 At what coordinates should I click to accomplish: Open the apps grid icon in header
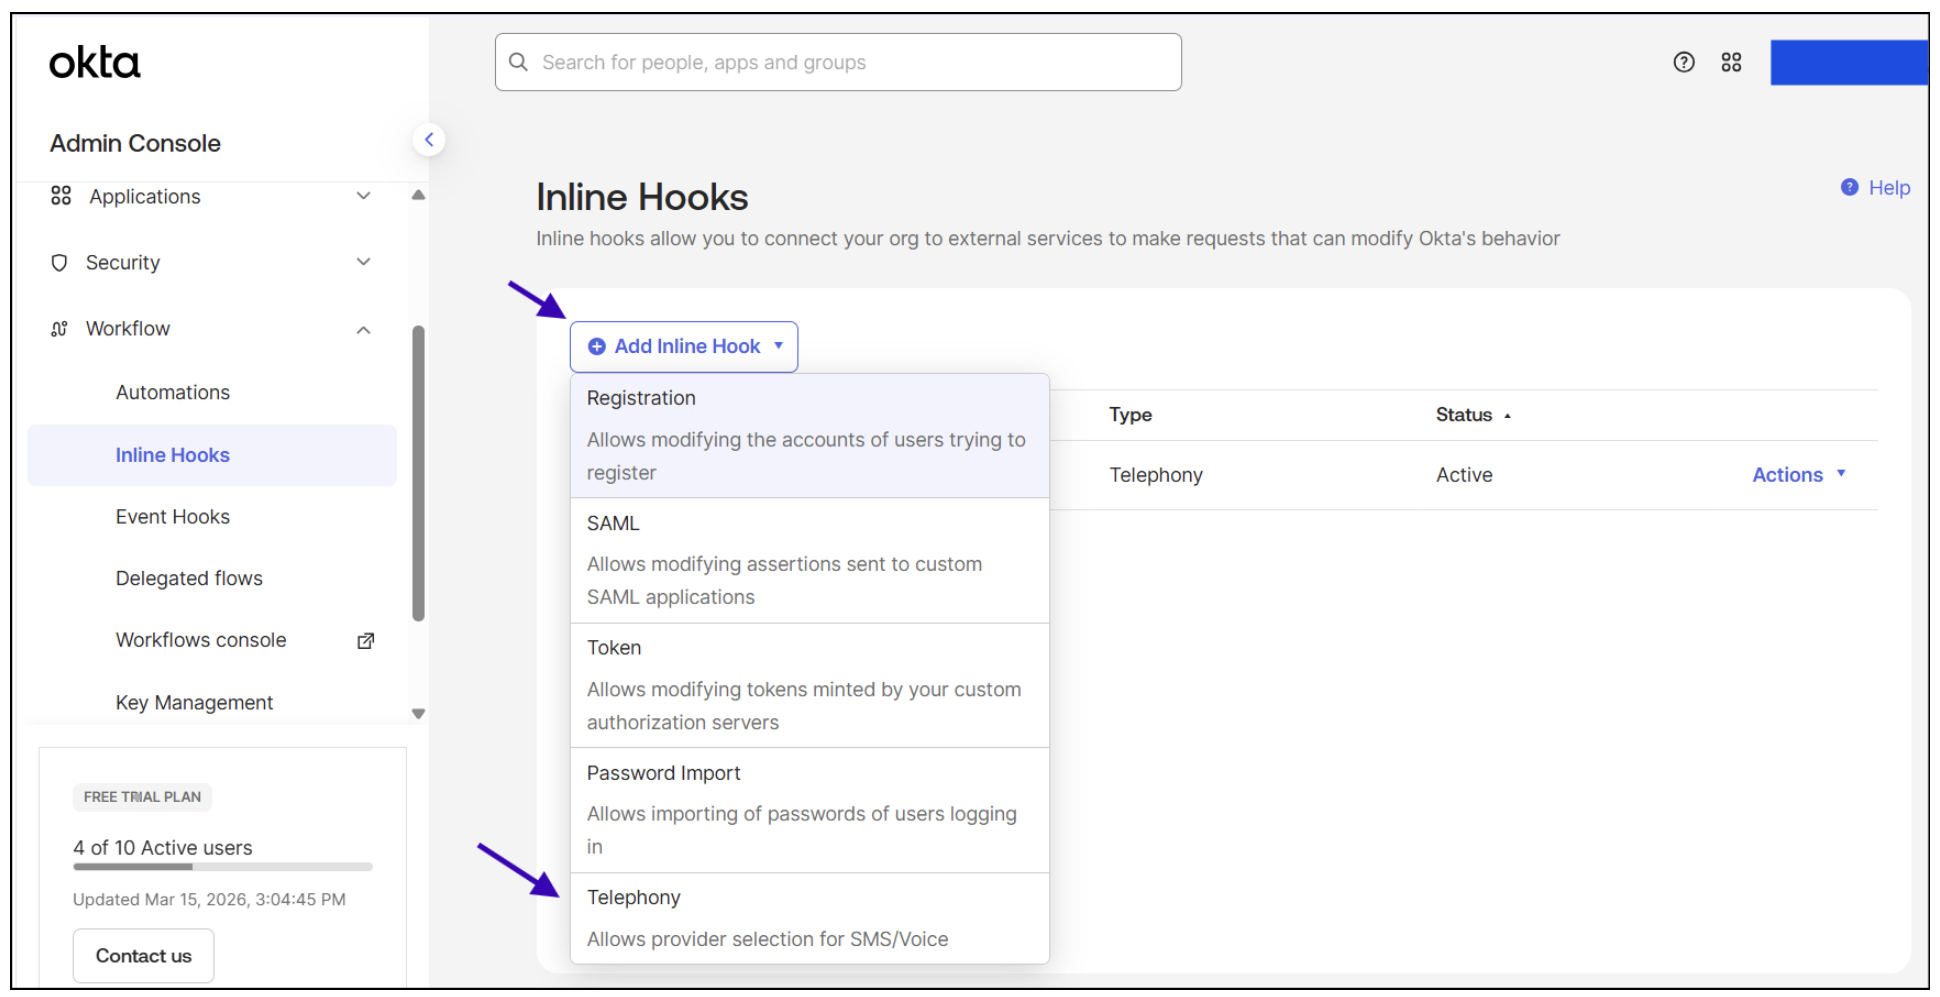click(x=1731, y=62)
